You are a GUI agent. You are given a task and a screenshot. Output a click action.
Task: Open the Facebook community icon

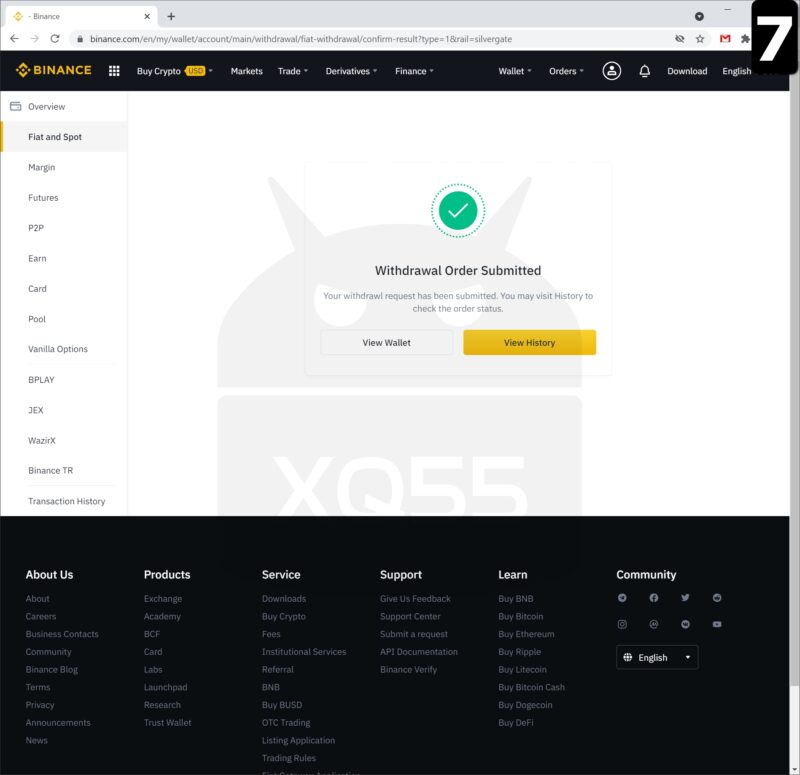click(654, 598)
